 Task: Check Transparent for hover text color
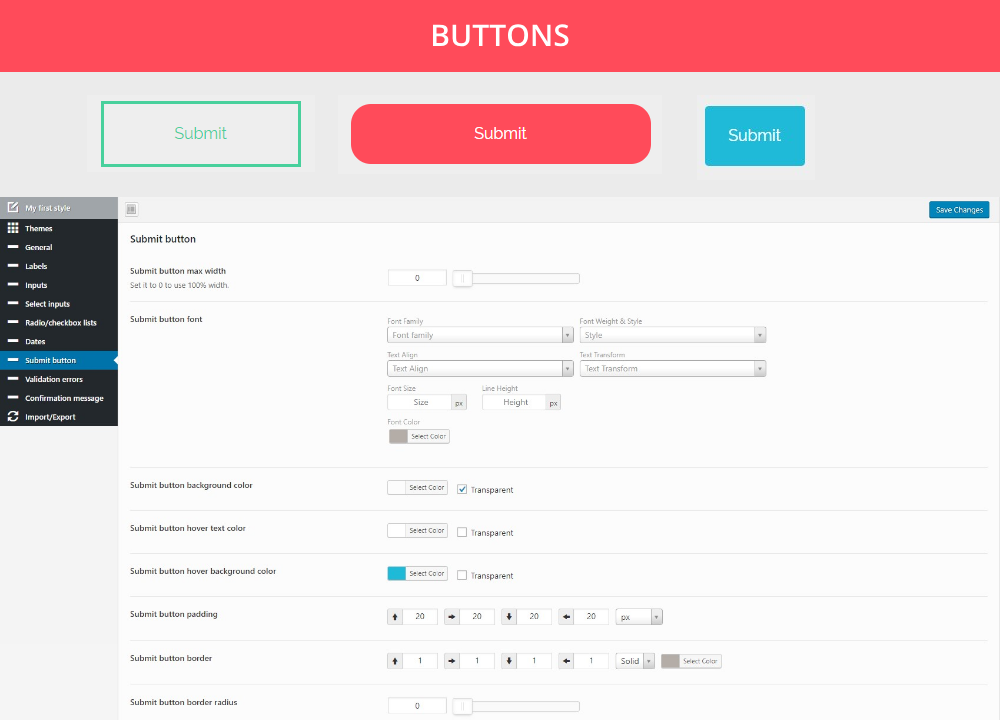(462, 532)
